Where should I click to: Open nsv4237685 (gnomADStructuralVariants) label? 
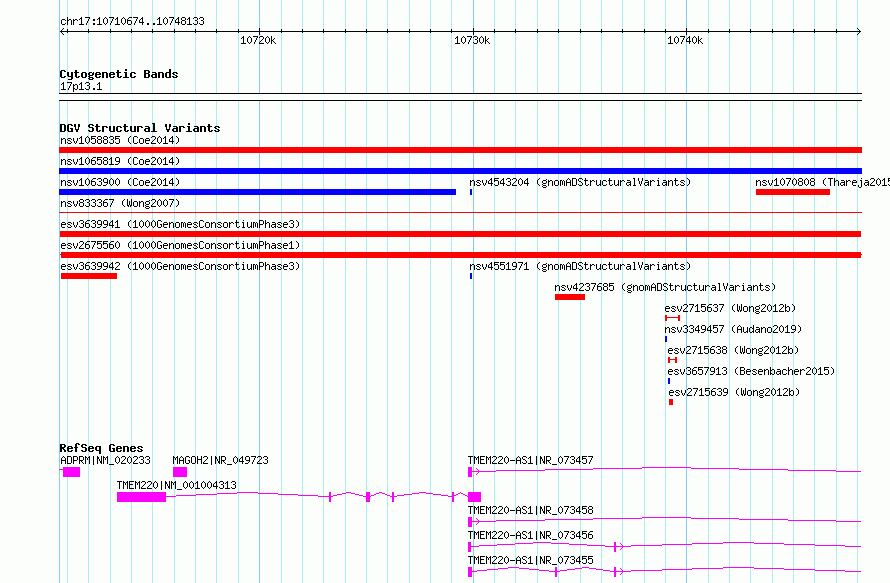[665, 287]
